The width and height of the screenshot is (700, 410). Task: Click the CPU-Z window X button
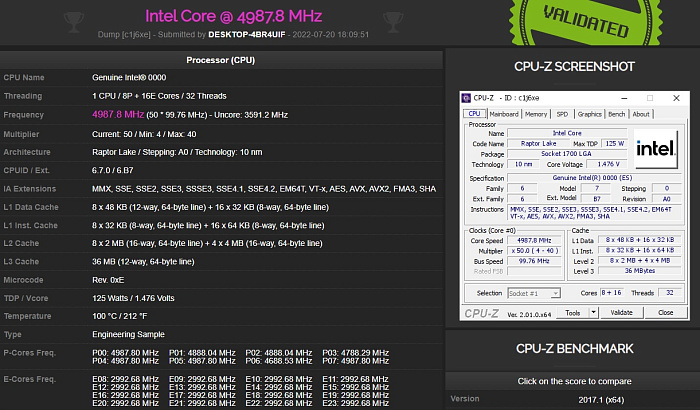point(676,98)
